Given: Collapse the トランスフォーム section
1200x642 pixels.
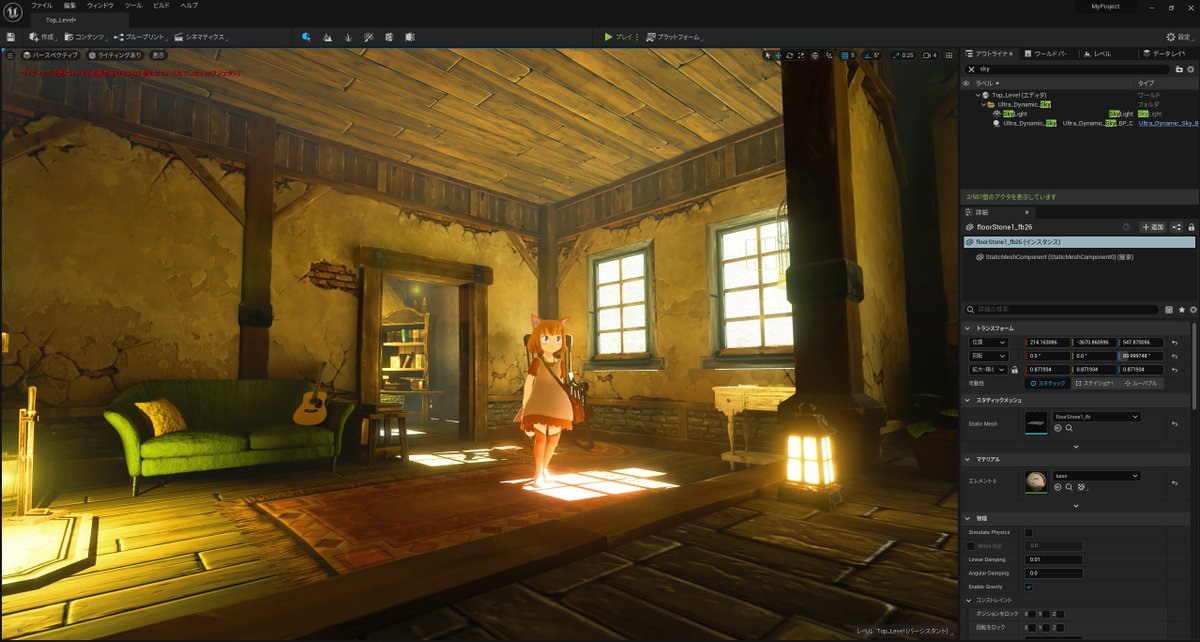Looking at the screenshot, I should (x=967, y=328).
